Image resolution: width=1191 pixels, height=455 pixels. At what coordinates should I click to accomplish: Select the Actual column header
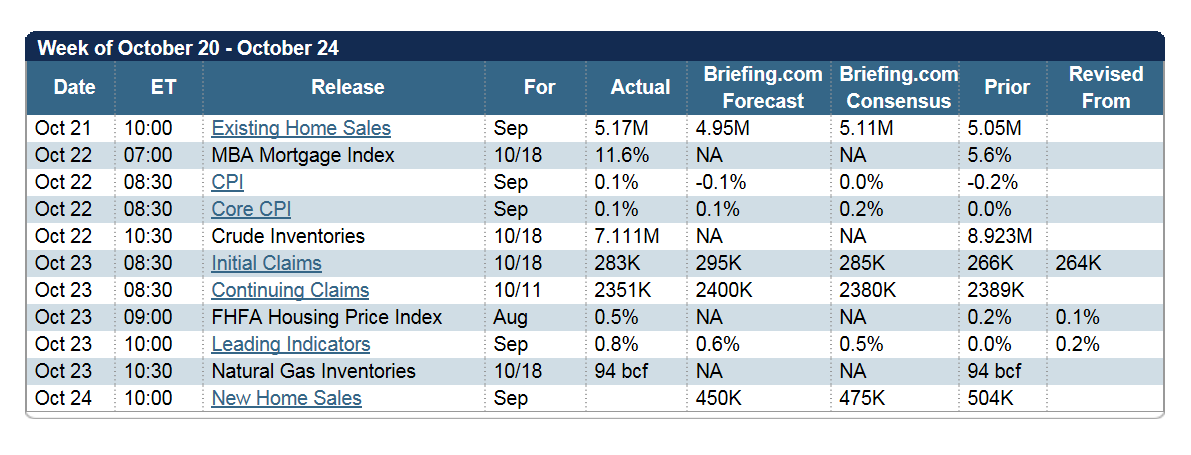[x=640, y=87]
